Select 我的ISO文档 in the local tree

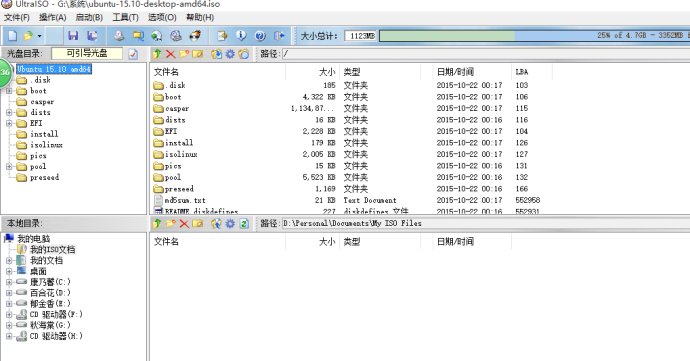pos(46,250)
